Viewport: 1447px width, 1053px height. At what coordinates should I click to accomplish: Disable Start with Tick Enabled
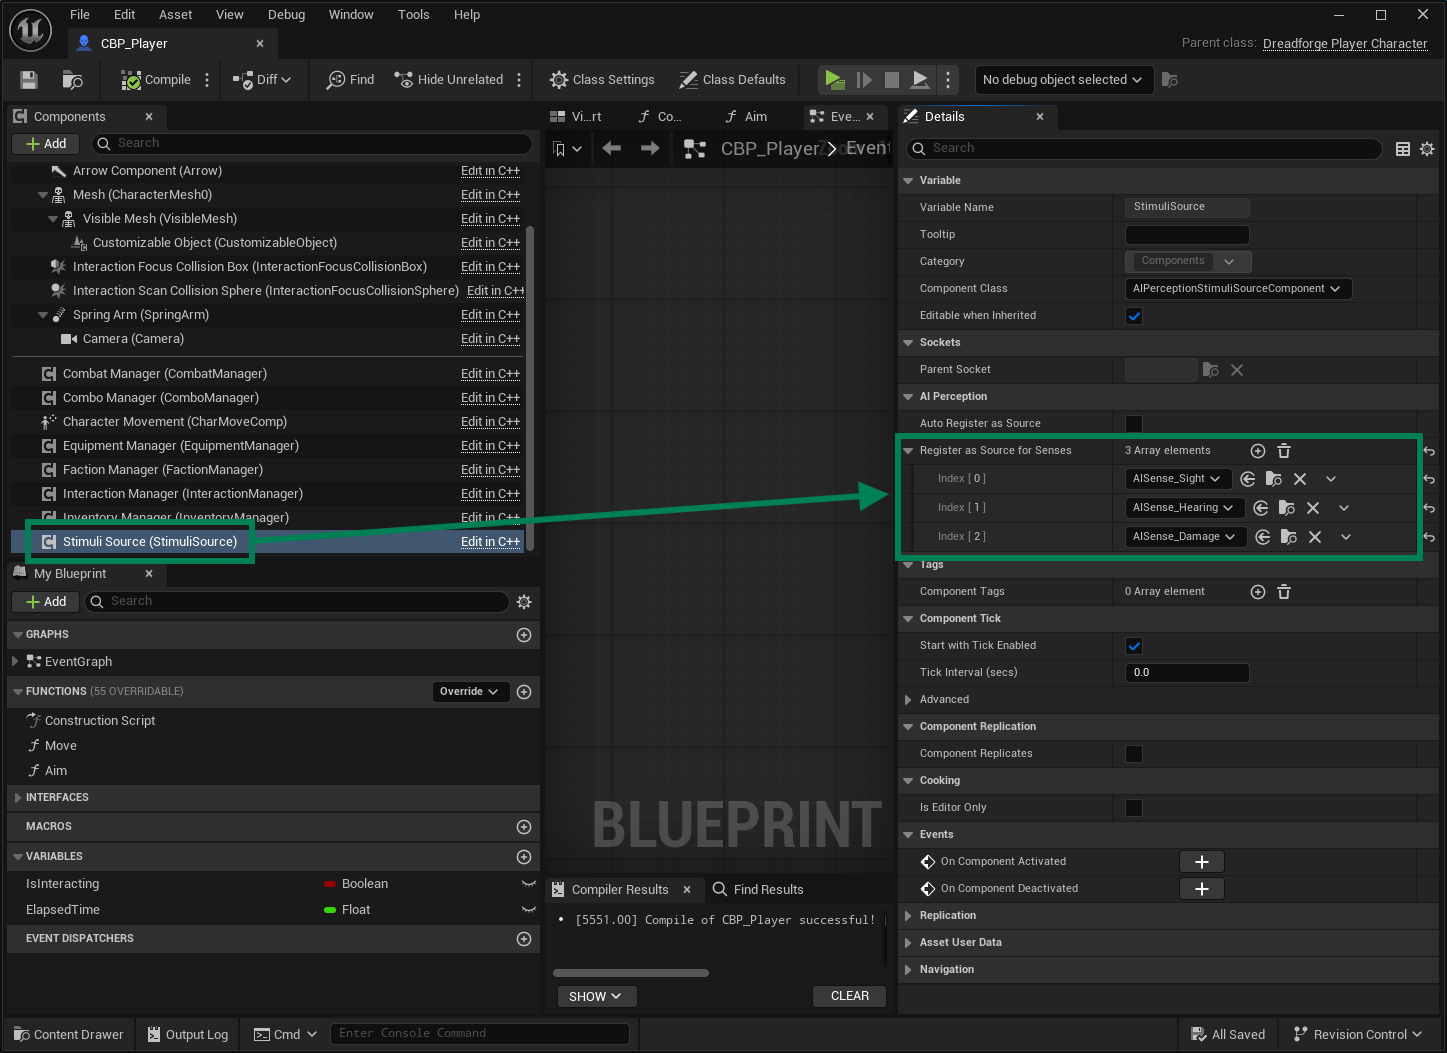pyautogui.click(x=1133, y=645)
